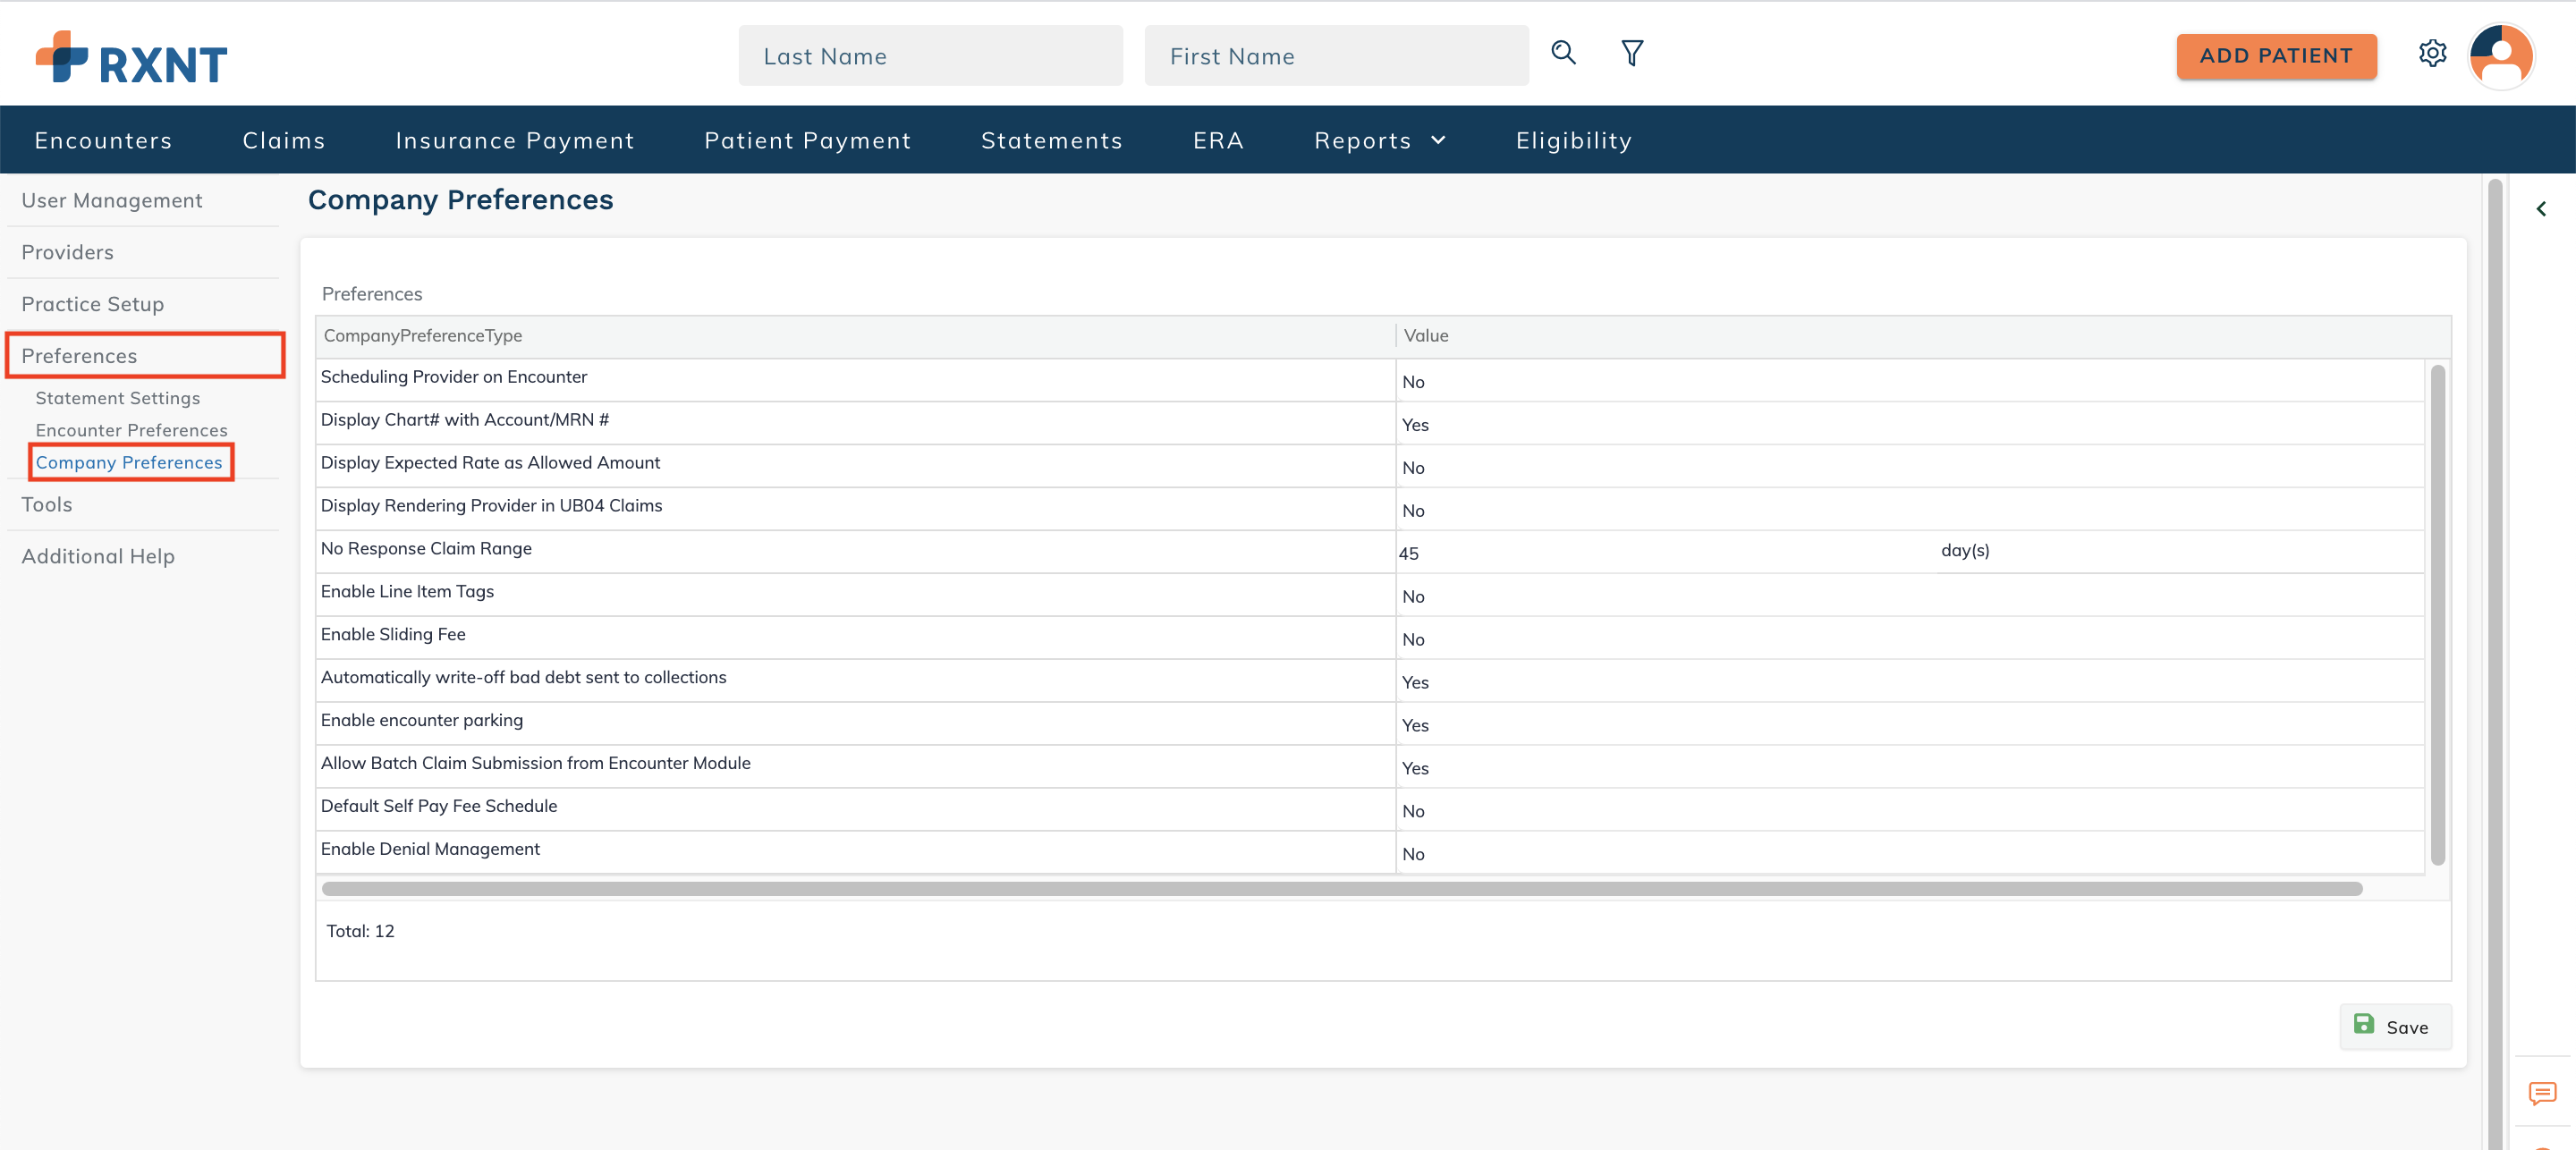Select 'Enable Denial Management' row label
This screenshot has height=1150, width=2576.
pyautogui.click(x=430, y=849)
